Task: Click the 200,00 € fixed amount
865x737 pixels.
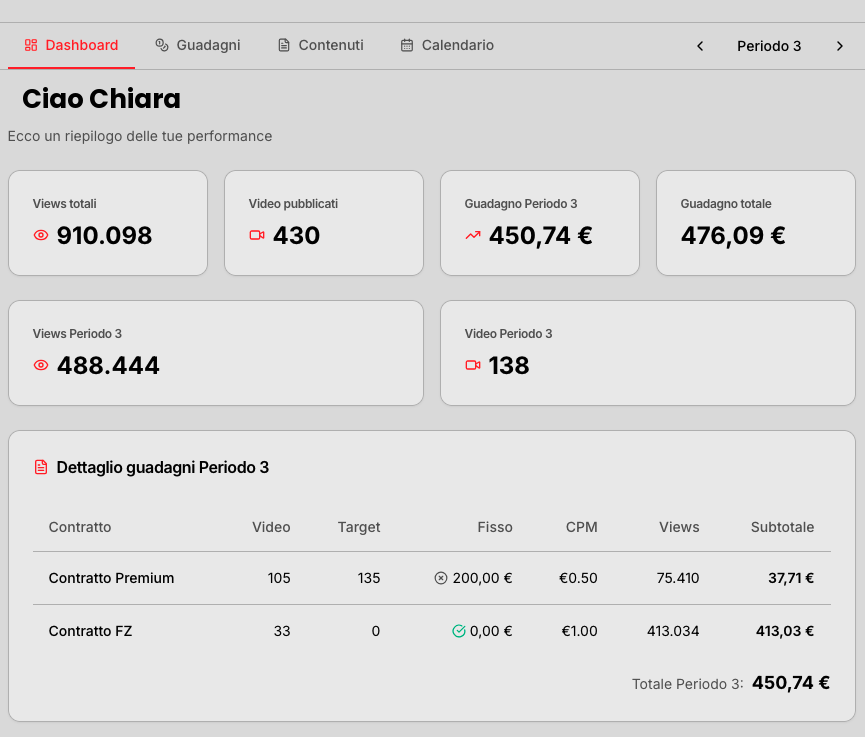Action: tap(483, 578)
